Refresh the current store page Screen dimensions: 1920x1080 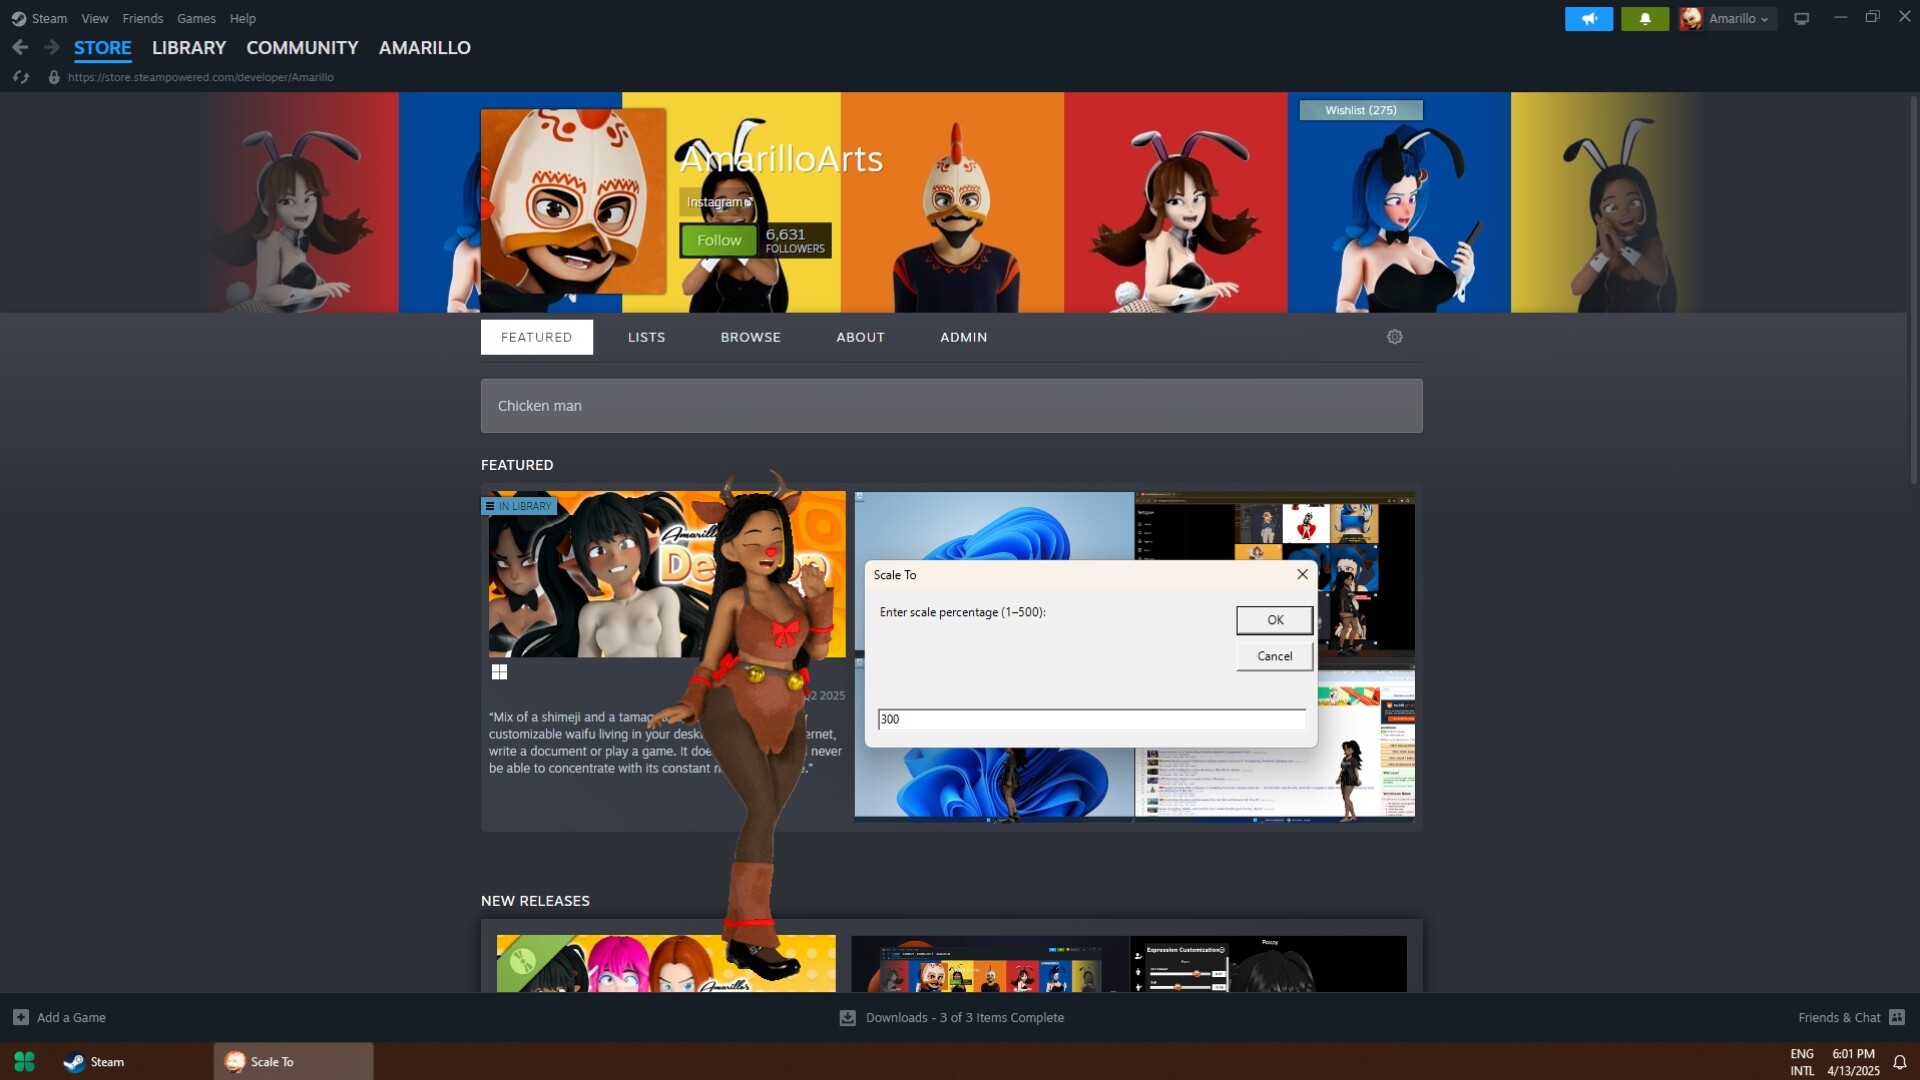20,76
